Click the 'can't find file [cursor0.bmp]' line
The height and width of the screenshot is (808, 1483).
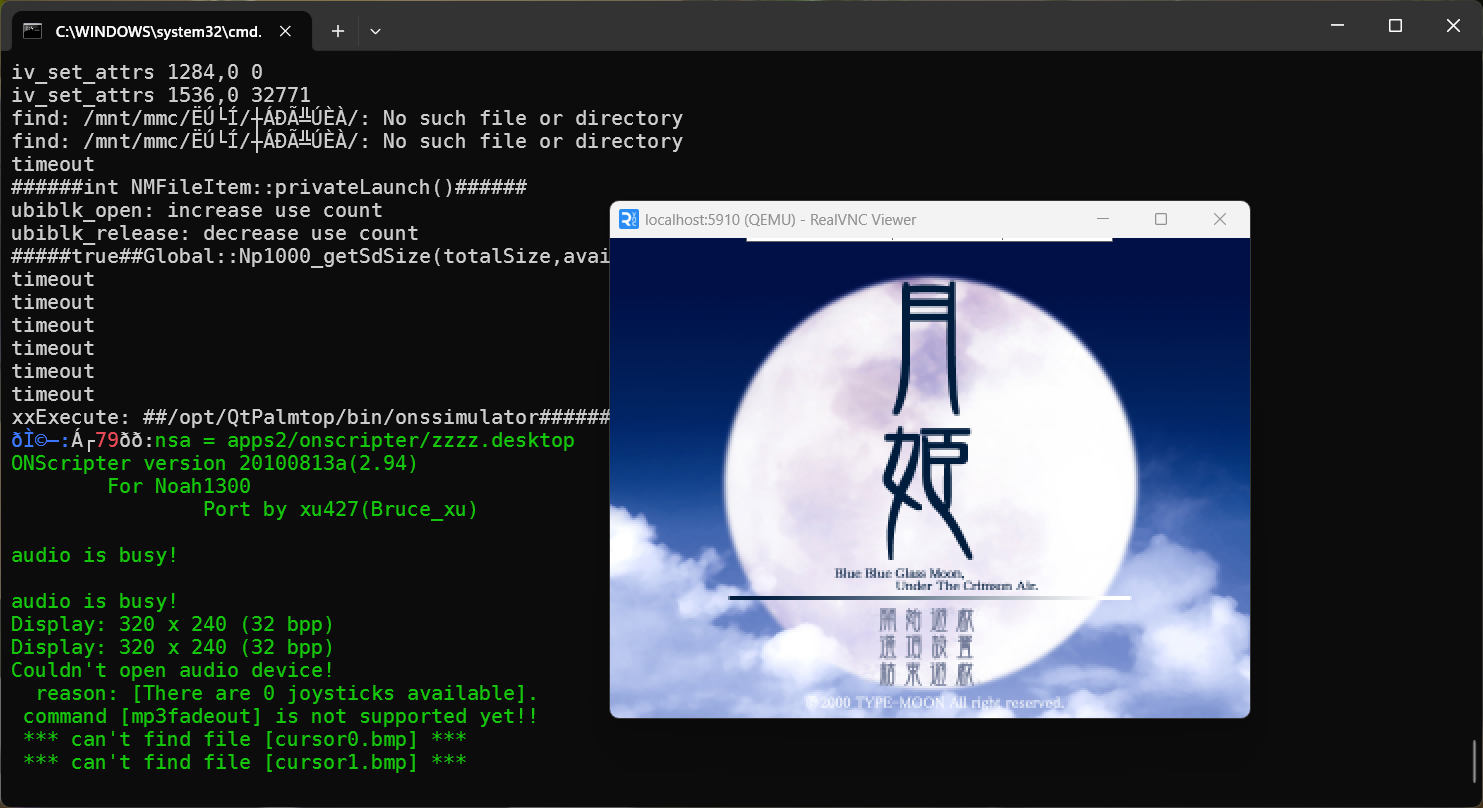click(245, 739)
